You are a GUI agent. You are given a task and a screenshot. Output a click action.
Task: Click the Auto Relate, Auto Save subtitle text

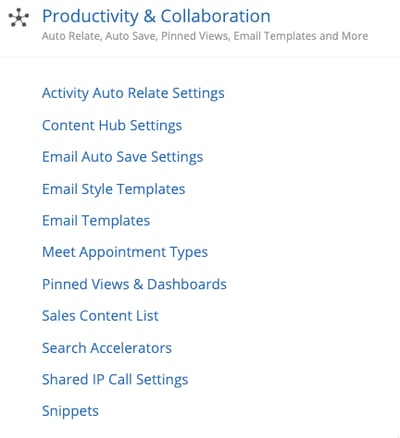pyautogui.click(x=205, y=36)
